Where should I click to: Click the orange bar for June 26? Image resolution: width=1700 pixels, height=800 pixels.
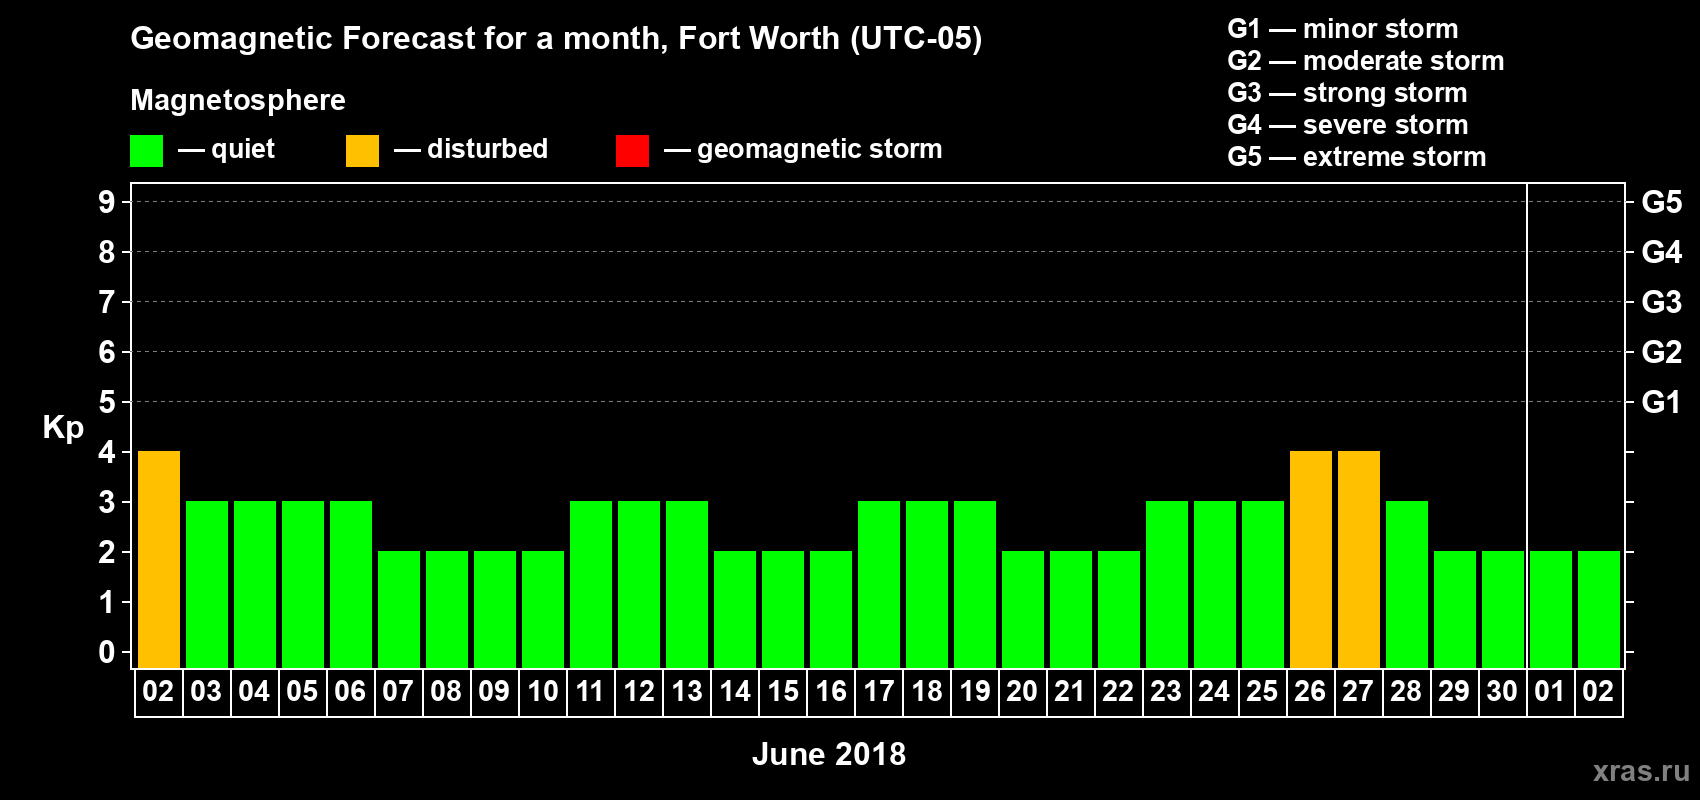coord(1310,558)
